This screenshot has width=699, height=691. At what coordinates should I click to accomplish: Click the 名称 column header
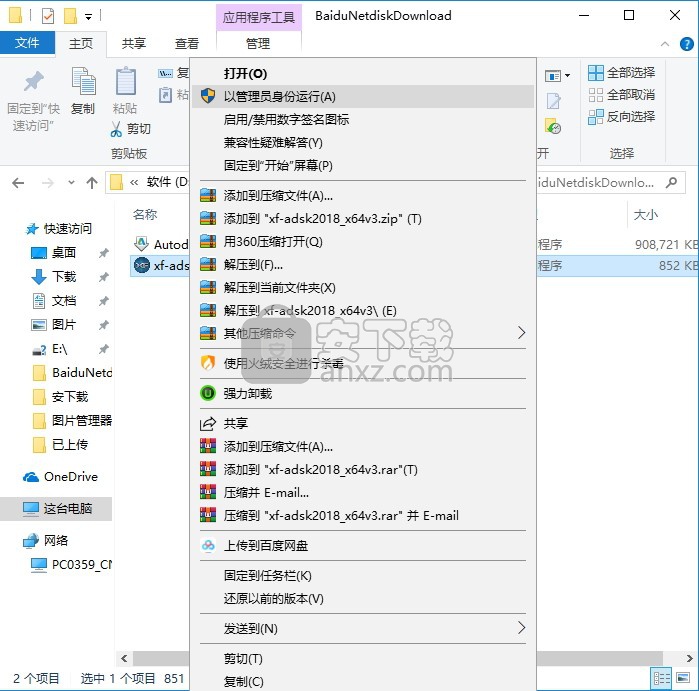tap(145, 214)
